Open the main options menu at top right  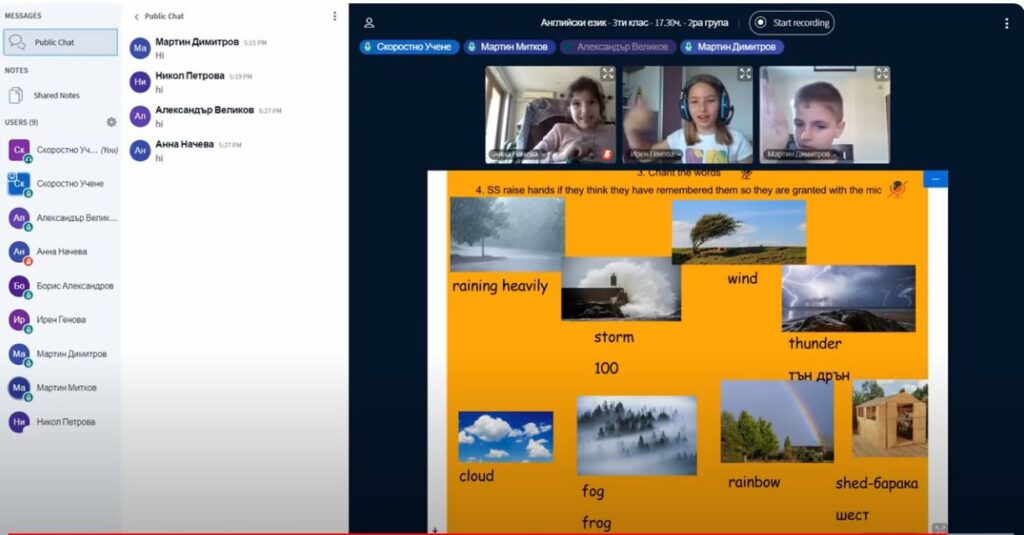click(1006, 23)
